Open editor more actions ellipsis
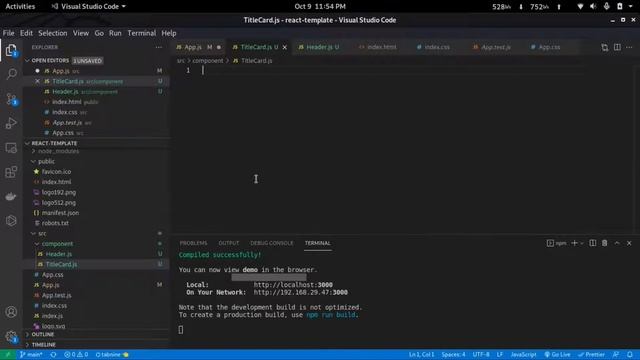Image resolution: width=640 pixels, height=360 pixels. click(x=629, y=47)
